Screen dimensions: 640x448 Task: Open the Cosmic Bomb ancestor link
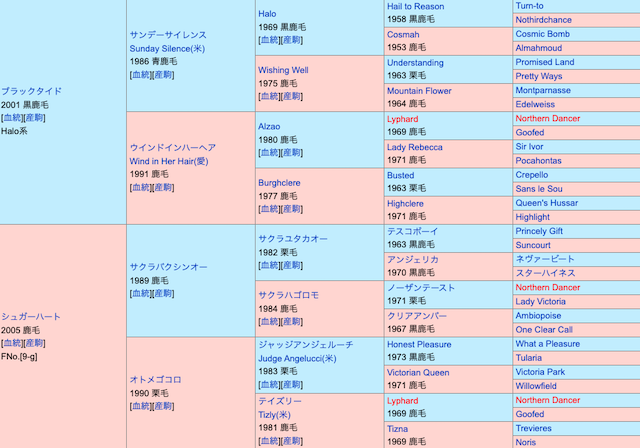pyautogui.click(x=542, y=34)
